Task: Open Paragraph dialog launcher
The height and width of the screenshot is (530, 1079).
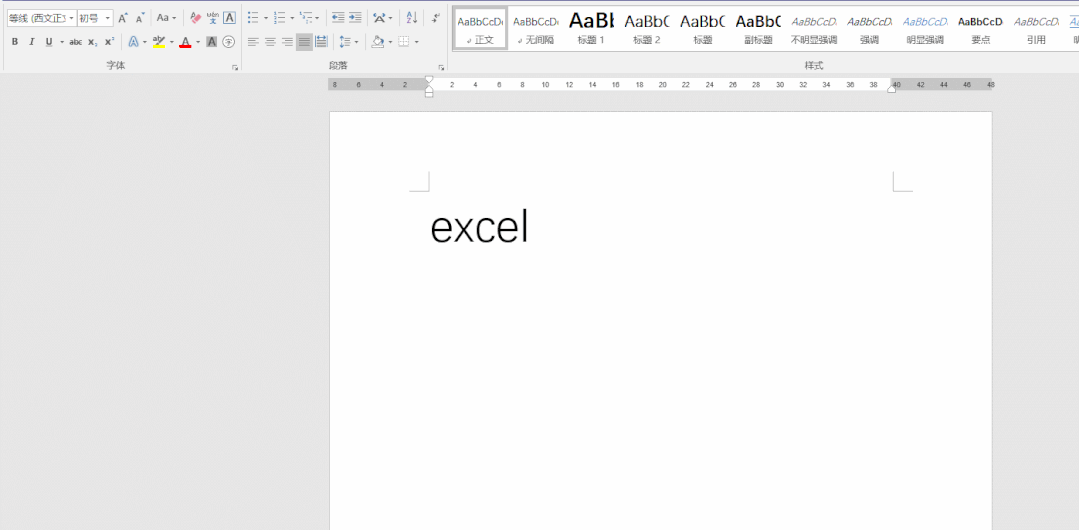Action: (x=440, y=67)
